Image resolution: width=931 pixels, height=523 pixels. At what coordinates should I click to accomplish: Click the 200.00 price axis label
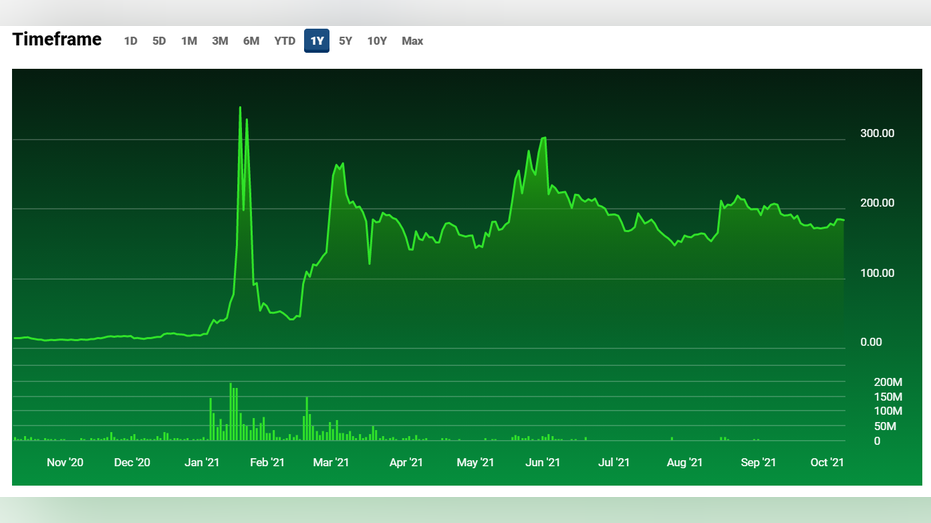coord(877,203)
